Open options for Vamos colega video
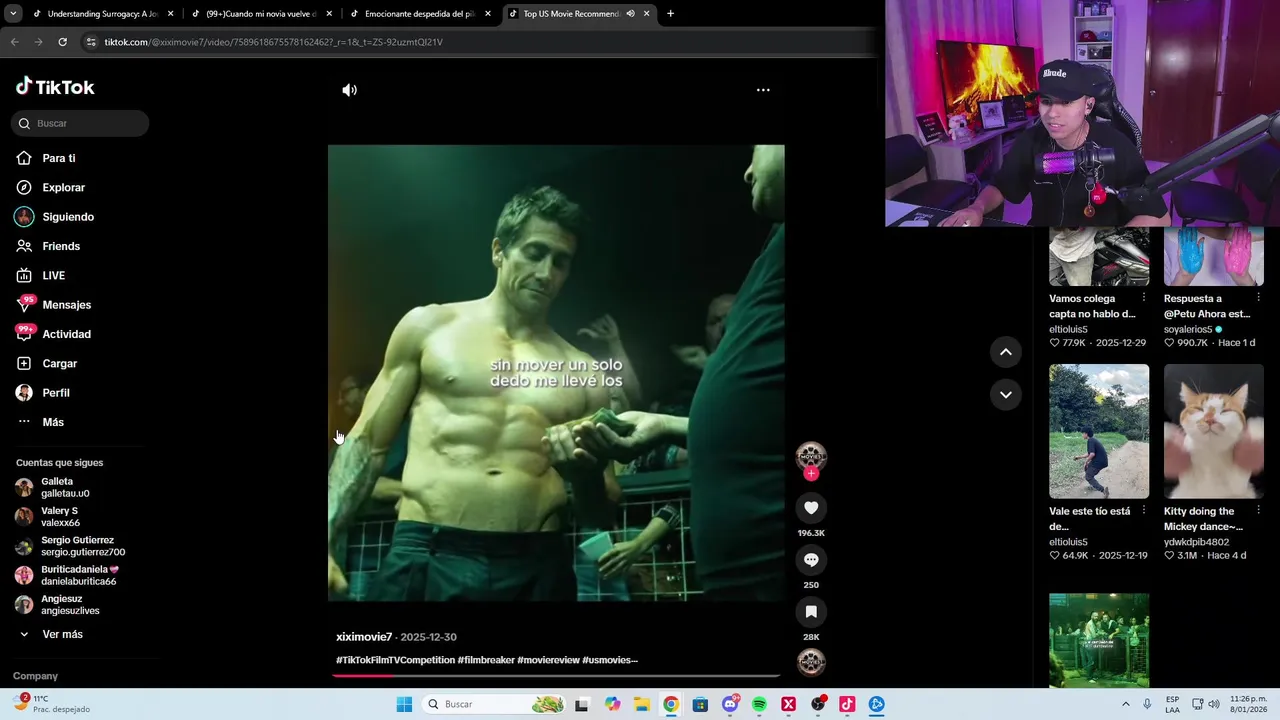 point(1144,298)
